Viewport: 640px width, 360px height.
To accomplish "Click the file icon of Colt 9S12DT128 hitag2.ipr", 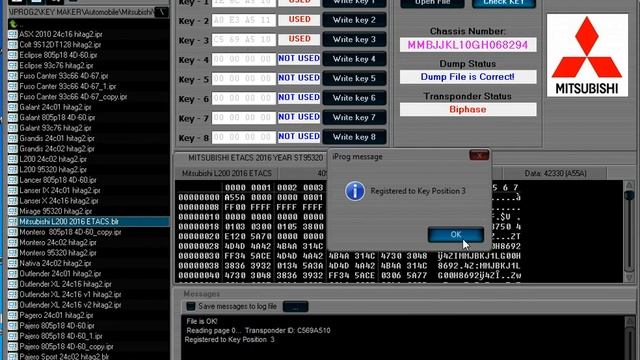I will [13, 45].
